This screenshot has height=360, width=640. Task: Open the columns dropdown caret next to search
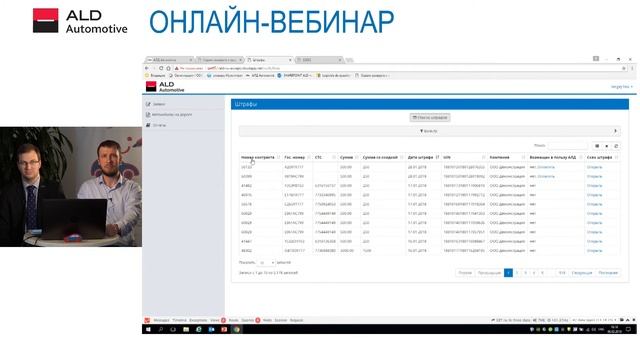[607, 146]
